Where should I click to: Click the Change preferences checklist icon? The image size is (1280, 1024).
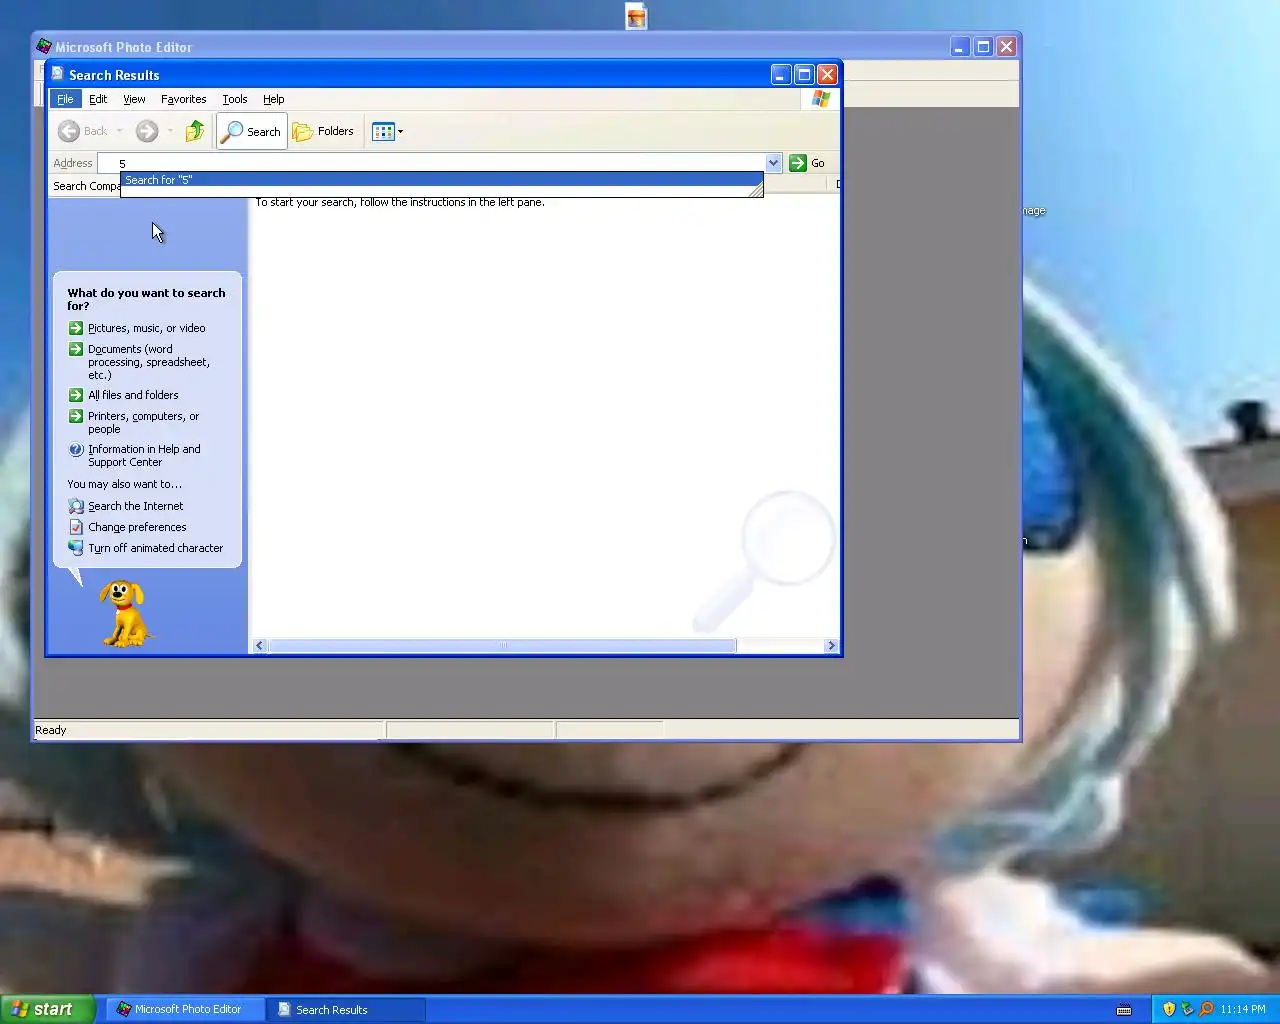click(76, 527)
